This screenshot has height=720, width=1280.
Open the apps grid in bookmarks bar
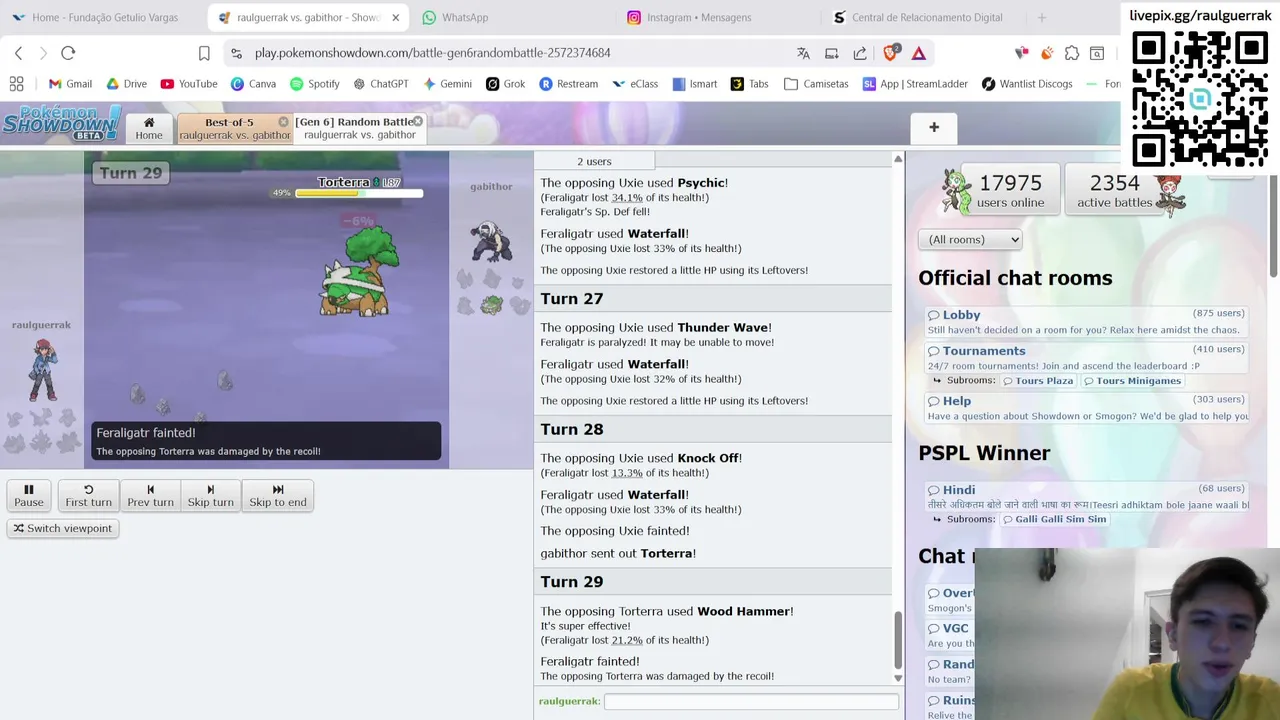(x=16, y=84)
